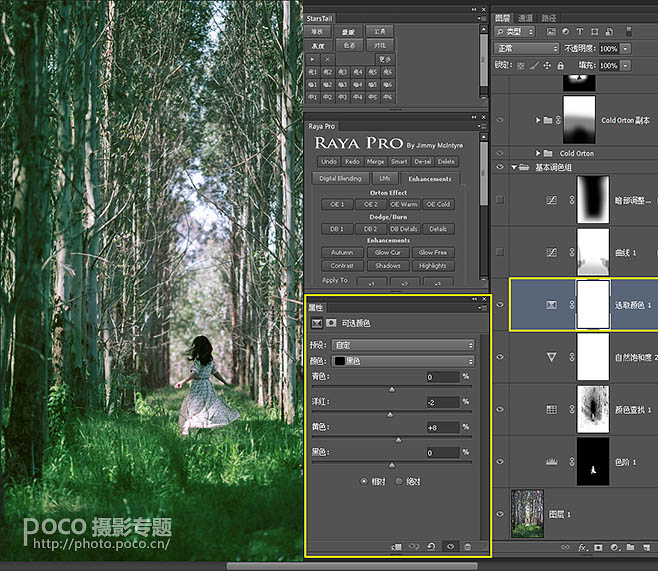The width and height of the screenshot is (658, 571).
Task: Click lock position move icon
Action: tap(547, 65)
